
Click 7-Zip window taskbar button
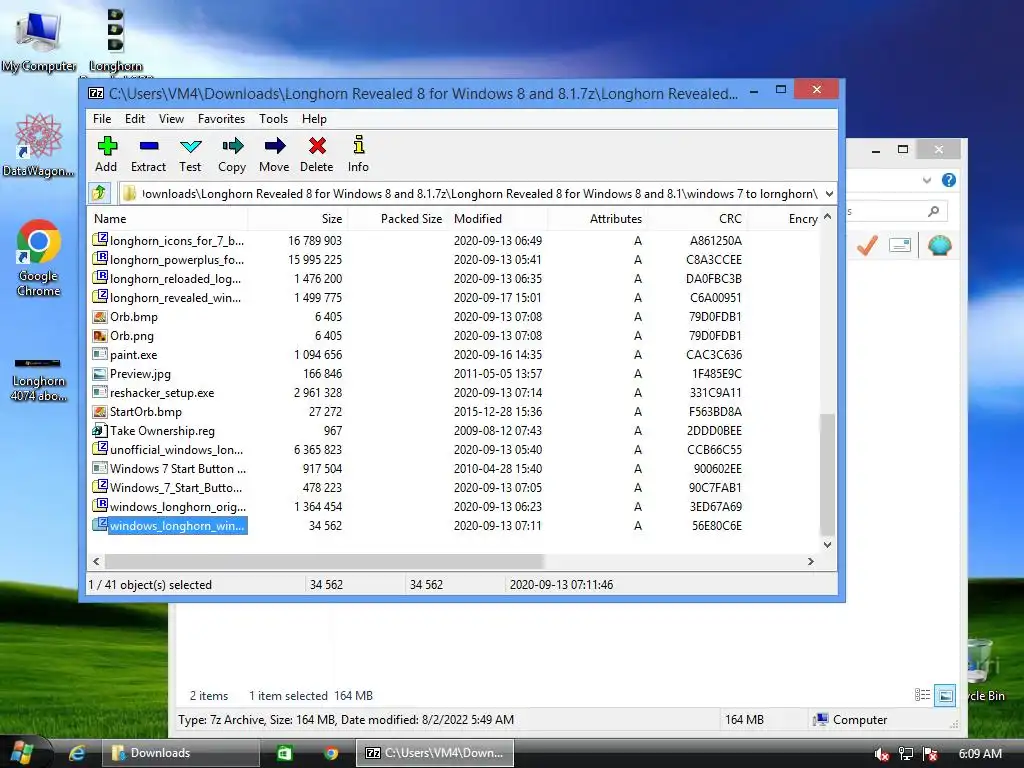click(x=435, y=753)
